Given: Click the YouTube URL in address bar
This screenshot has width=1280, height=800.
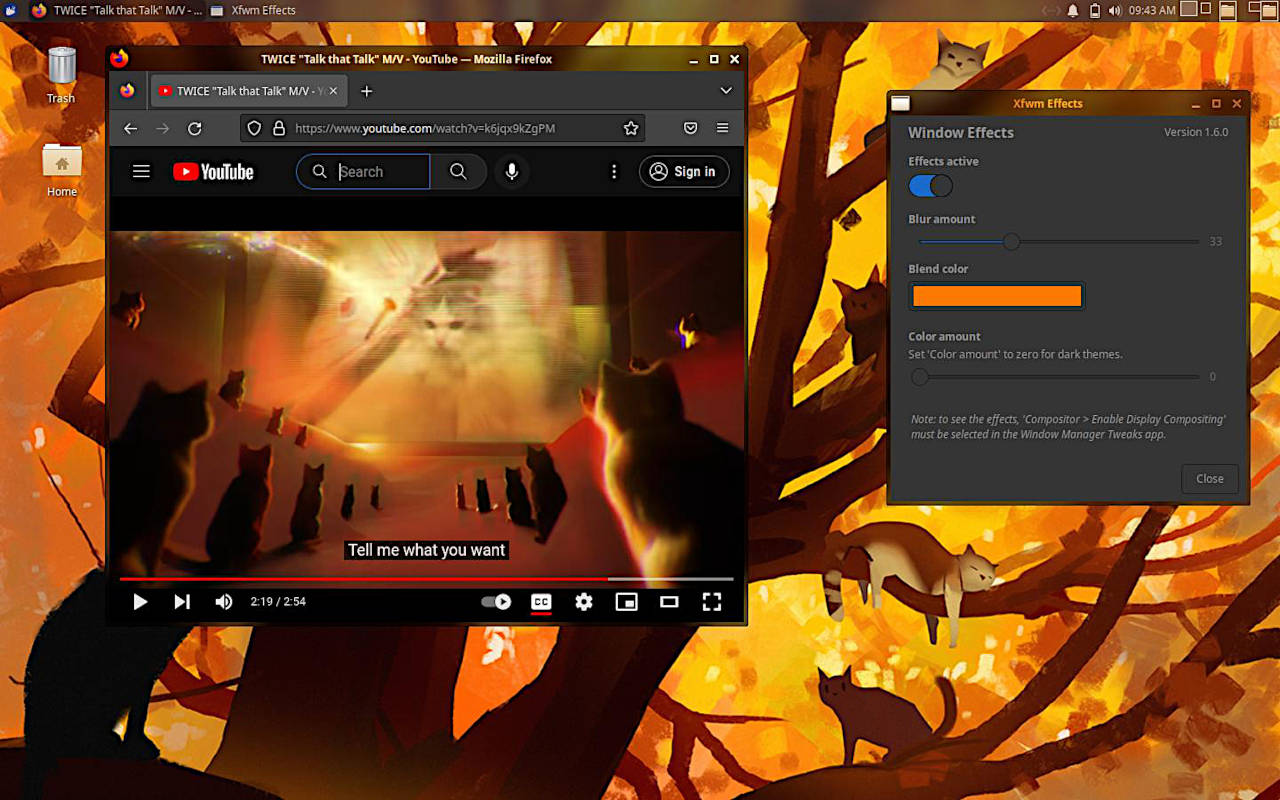Looking at the screenshot, I should coord(425,128).
